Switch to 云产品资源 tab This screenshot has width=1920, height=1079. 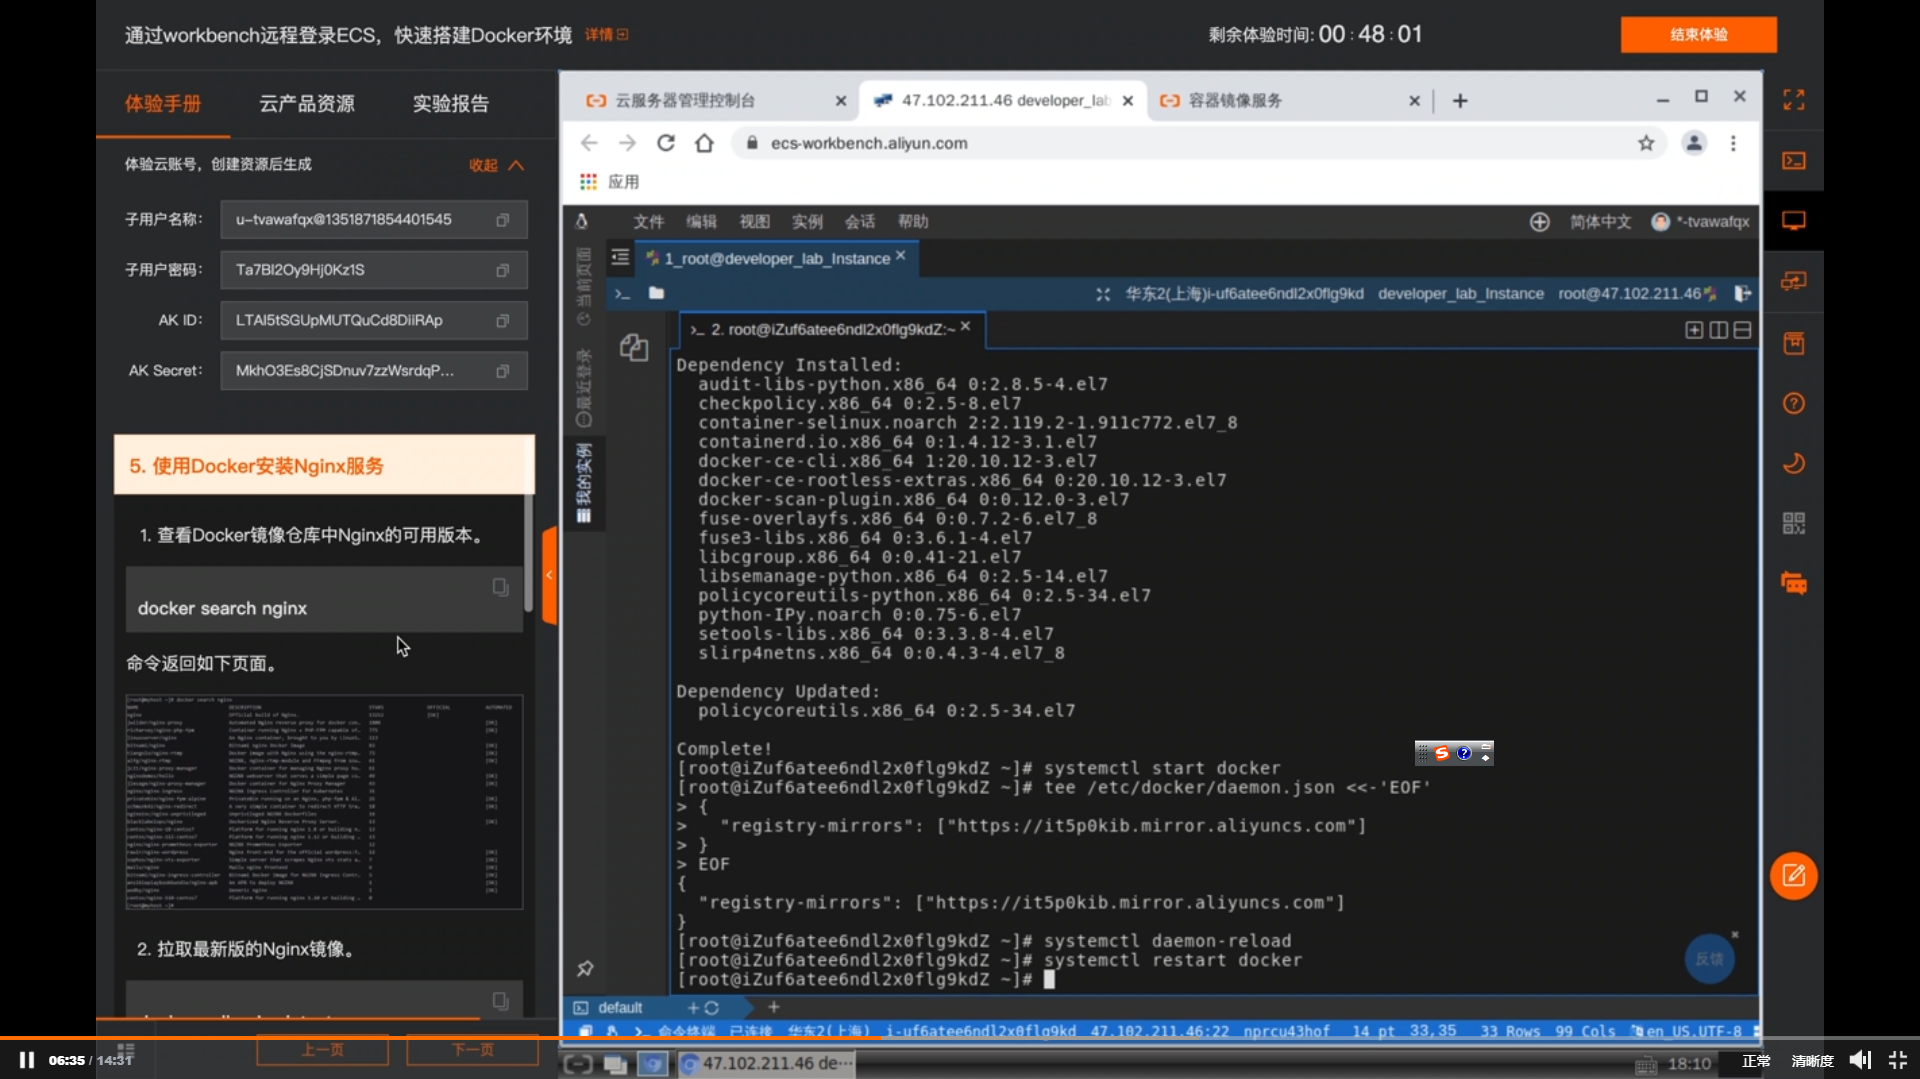(306, 104)
